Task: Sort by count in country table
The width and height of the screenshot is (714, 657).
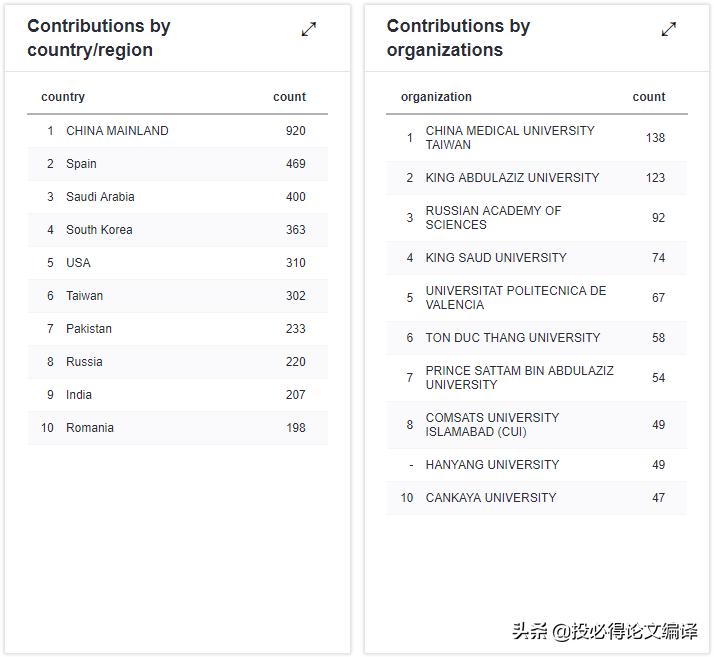Action: coord(289,97)
